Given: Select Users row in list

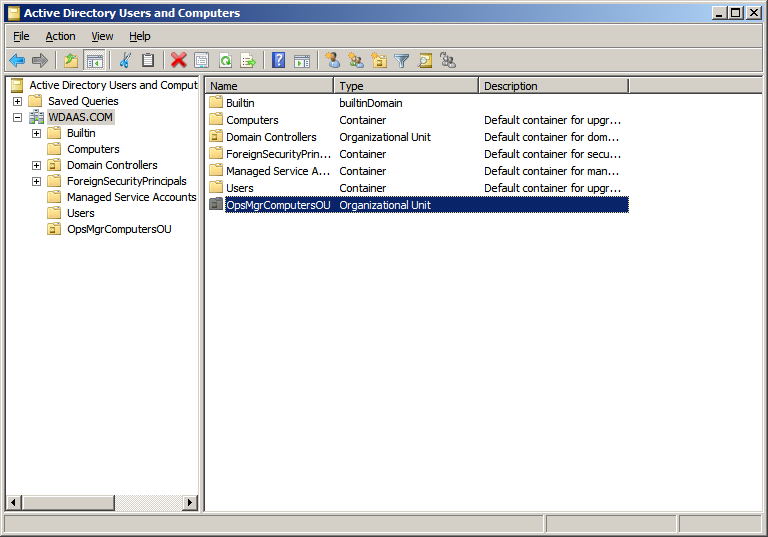Looking at the screenshot, I should point(418,188).
